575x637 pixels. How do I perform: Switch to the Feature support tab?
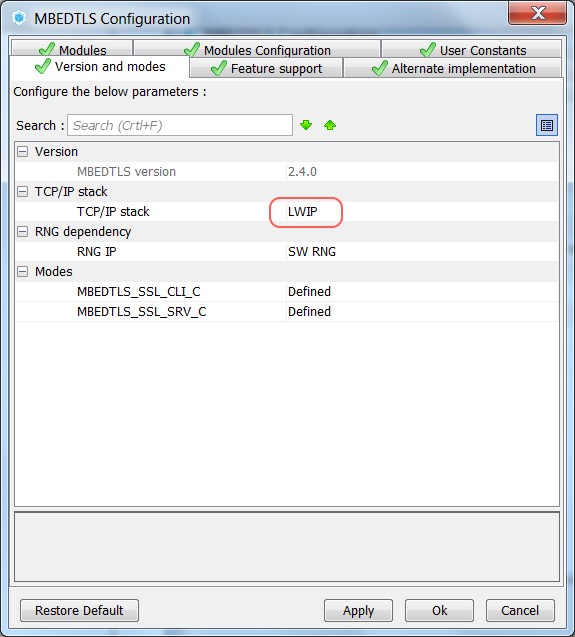(x=266, y=68)
